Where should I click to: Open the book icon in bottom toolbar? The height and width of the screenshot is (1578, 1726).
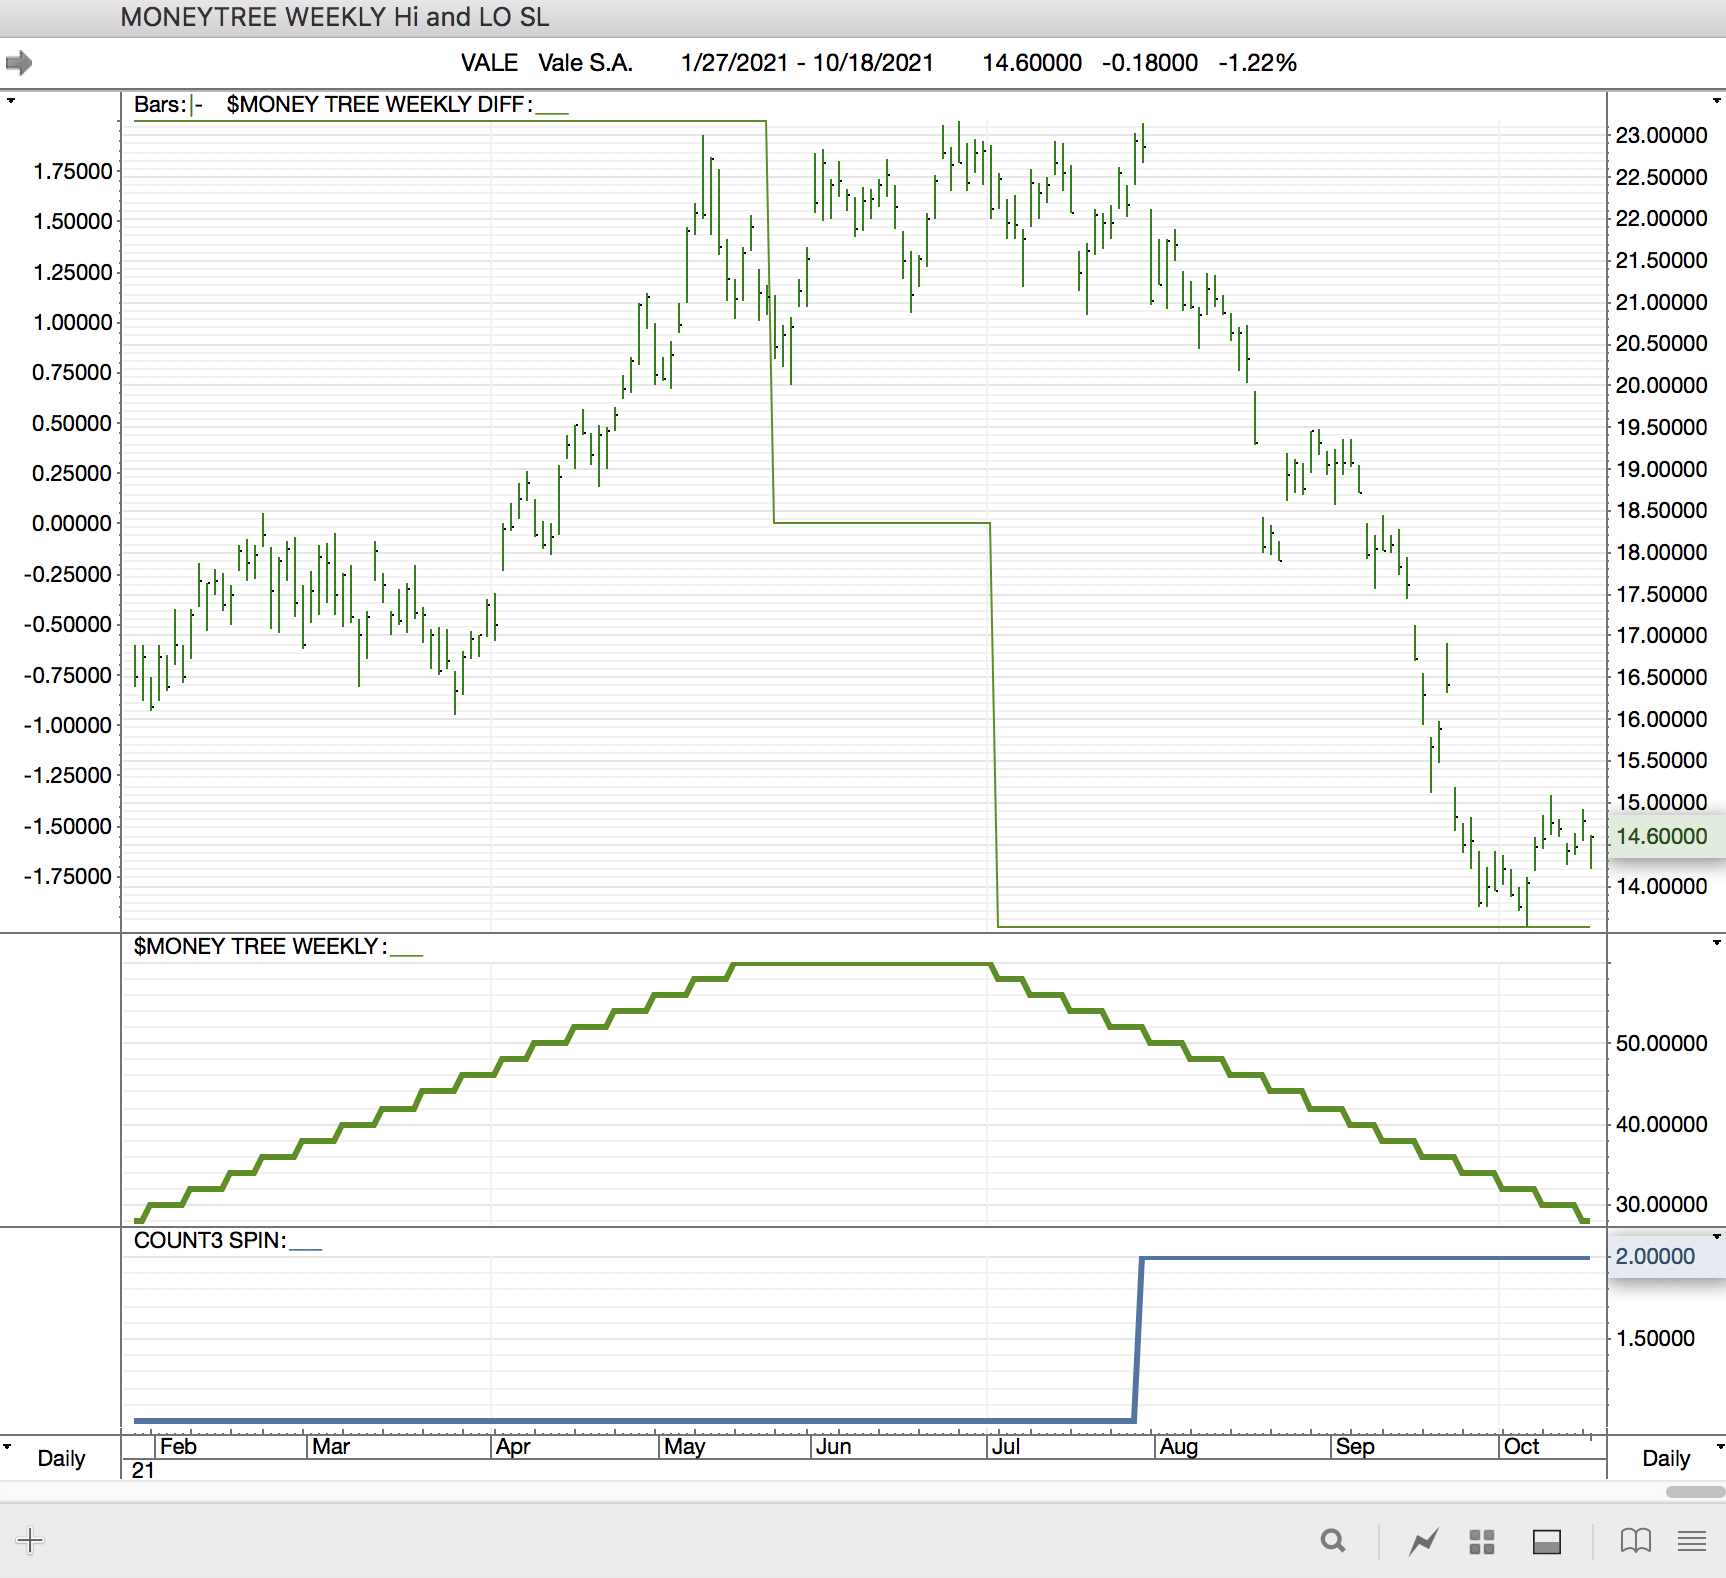coord(1635,1541)
